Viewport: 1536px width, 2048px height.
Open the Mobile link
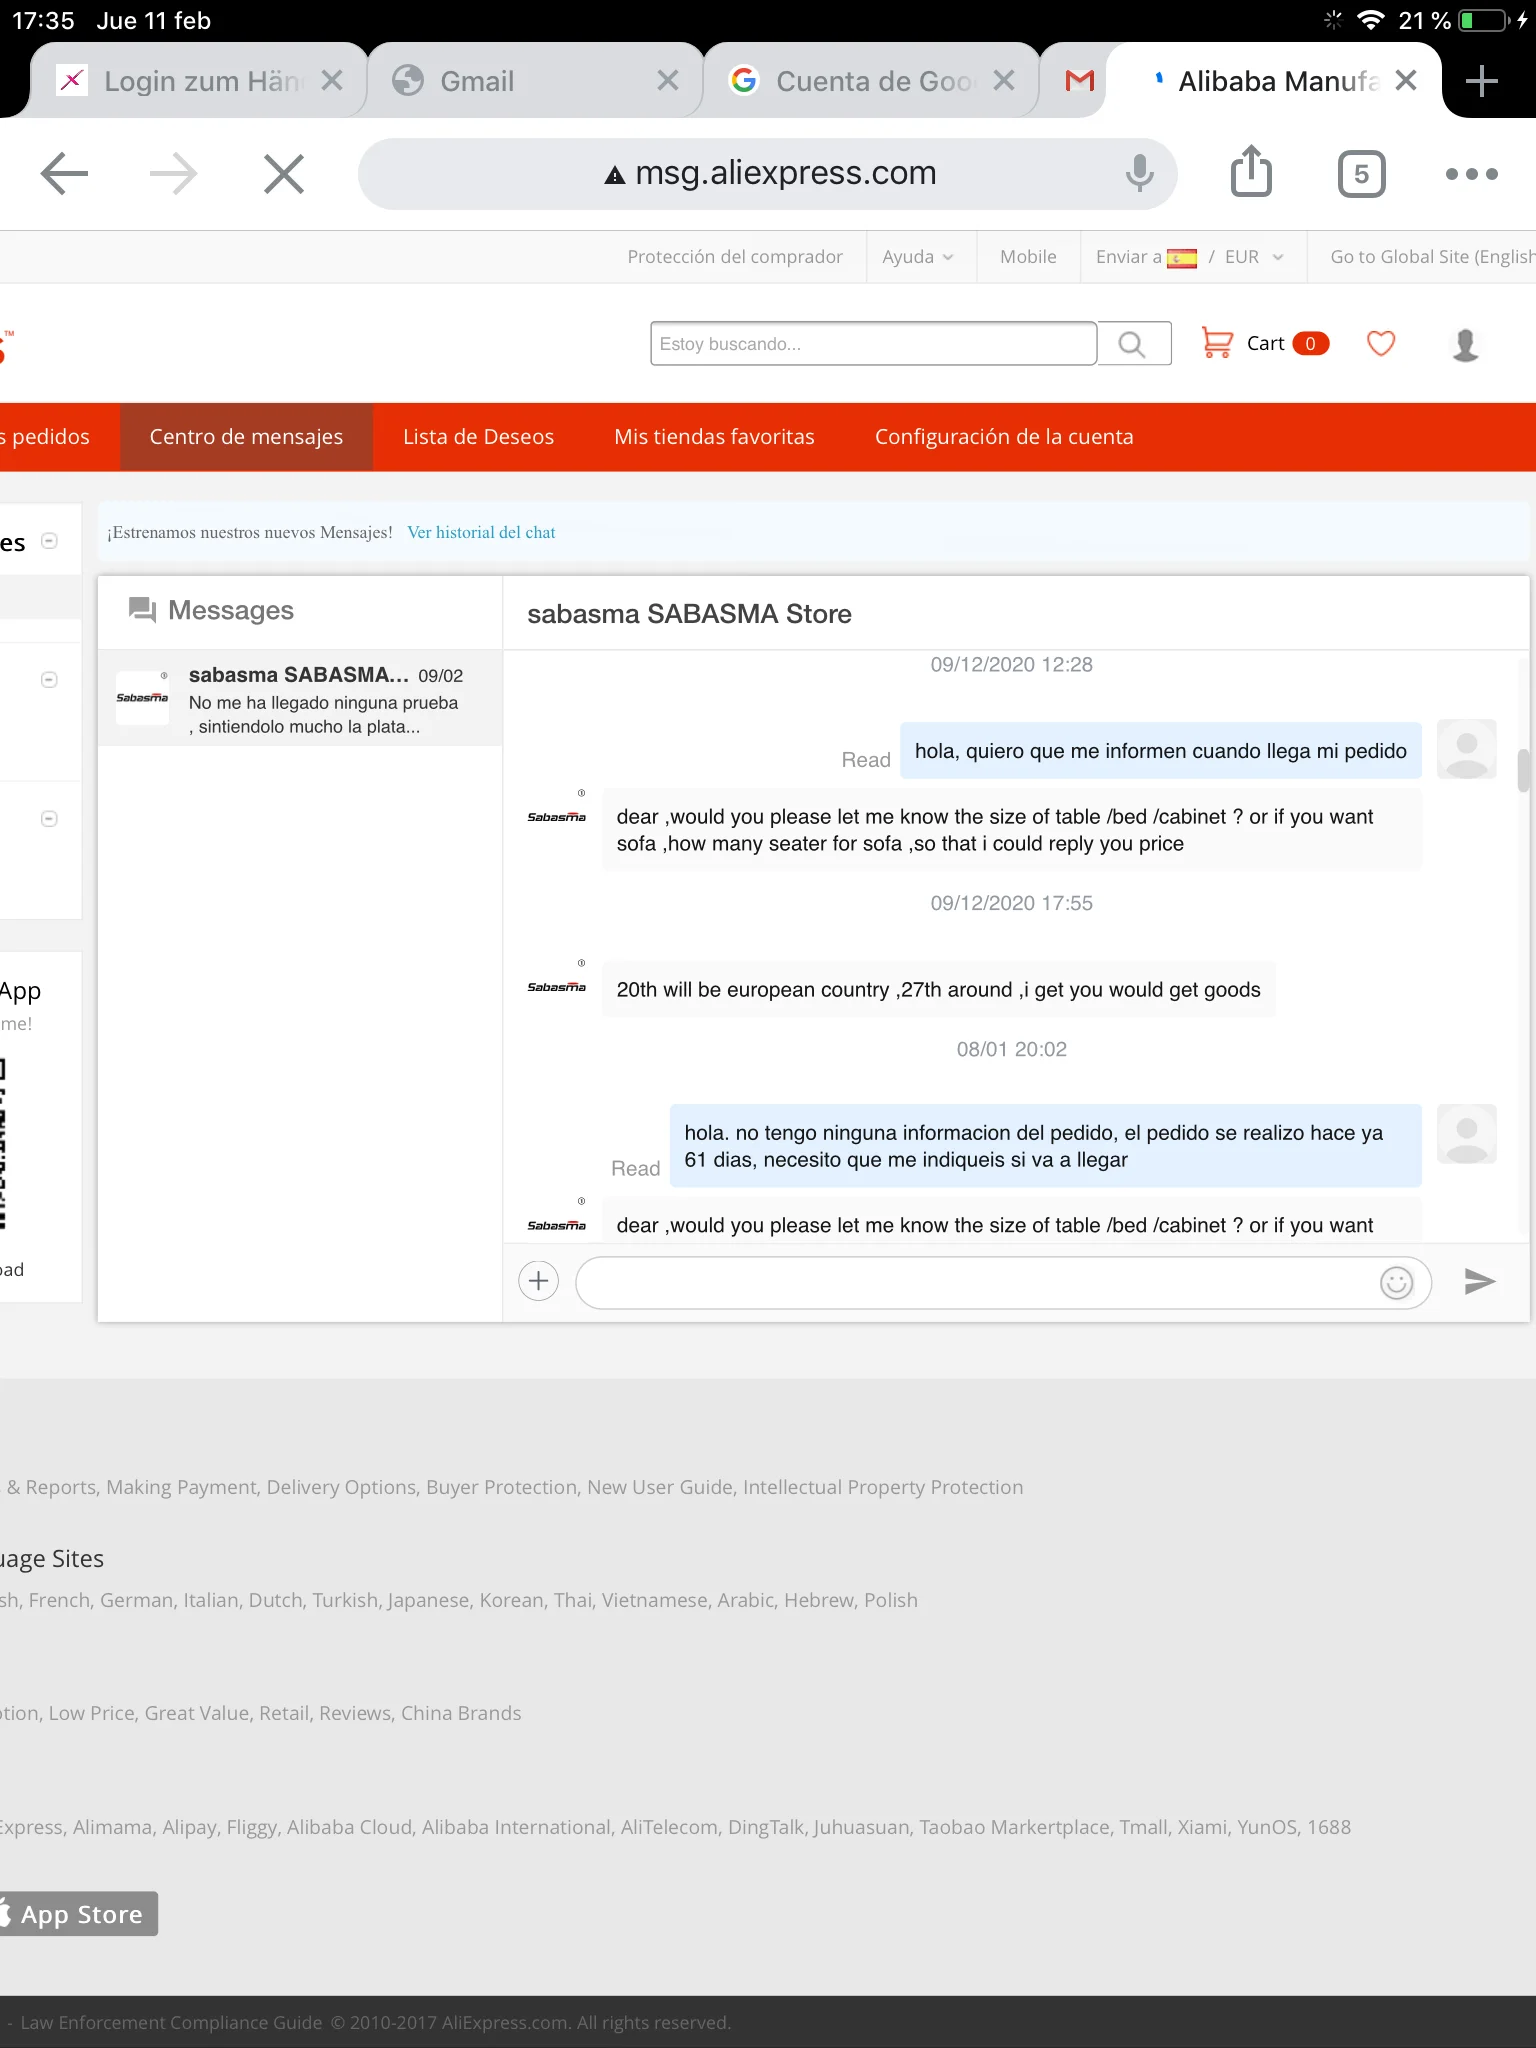pos(1028,257)
